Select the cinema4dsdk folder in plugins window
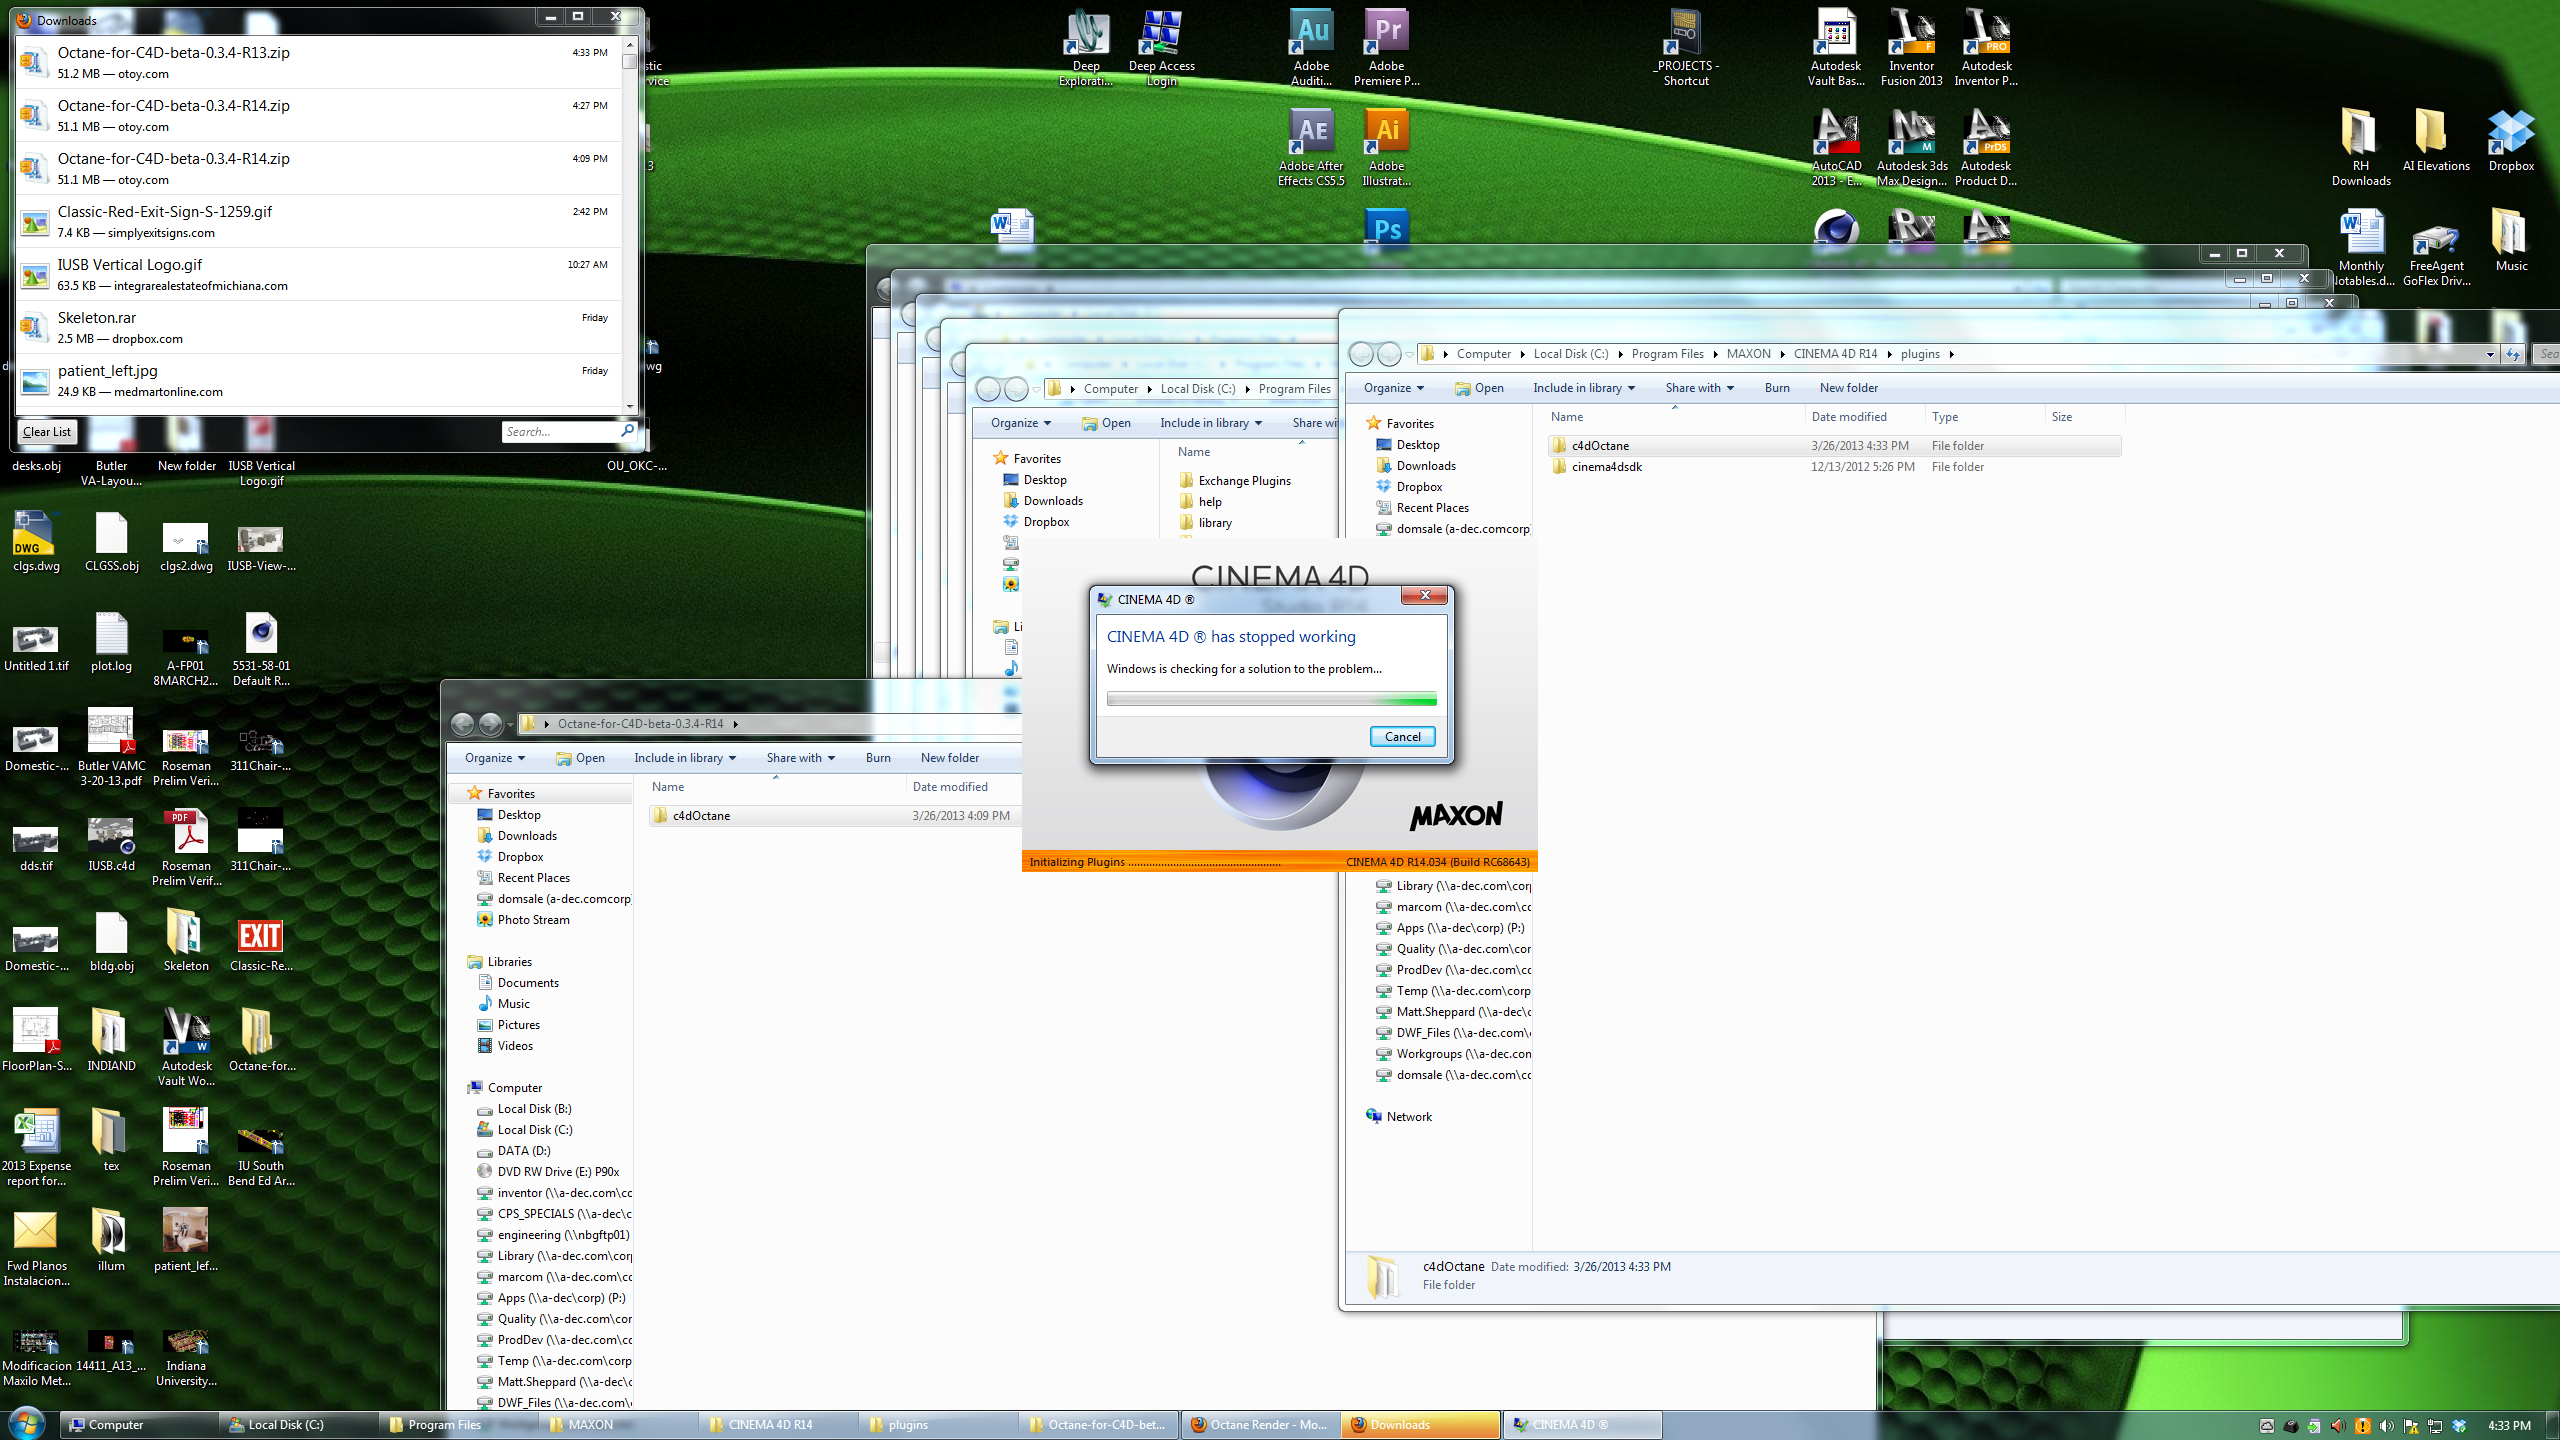 (x=1834, y=467)
